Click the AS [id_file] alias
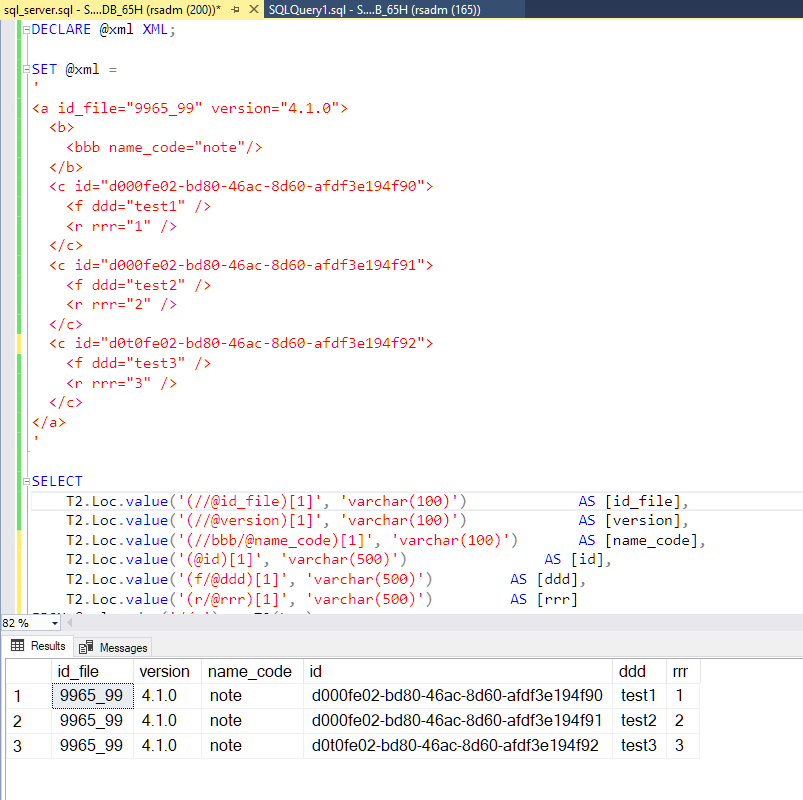Viewport: 803px width, 800px height. pyautogui.click(x=633, y=501)
